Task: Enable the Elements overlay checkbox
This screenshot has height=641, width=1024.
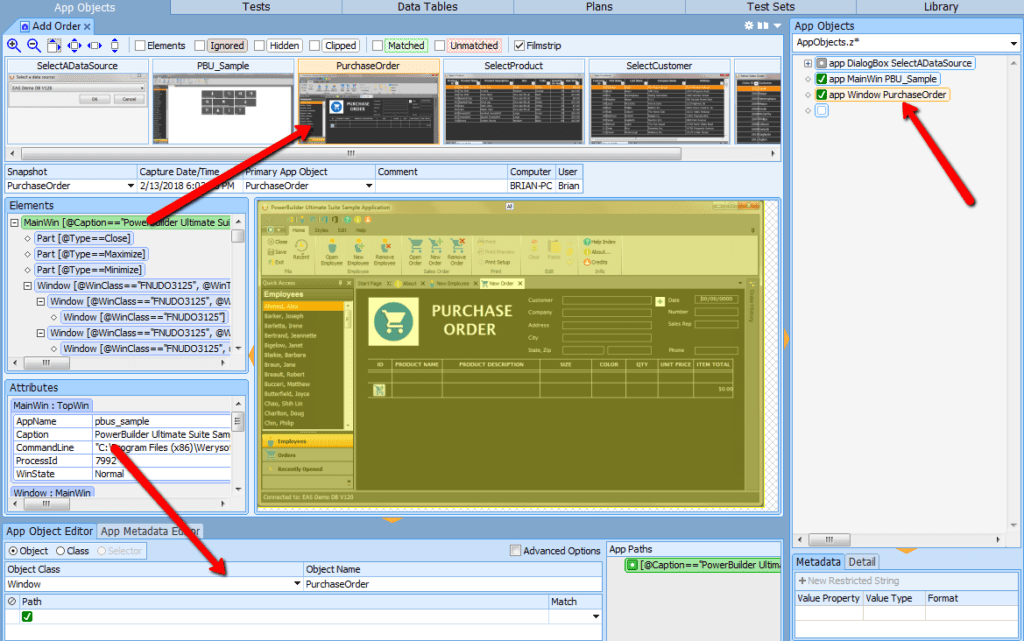Action: click(x=140, y=45)
